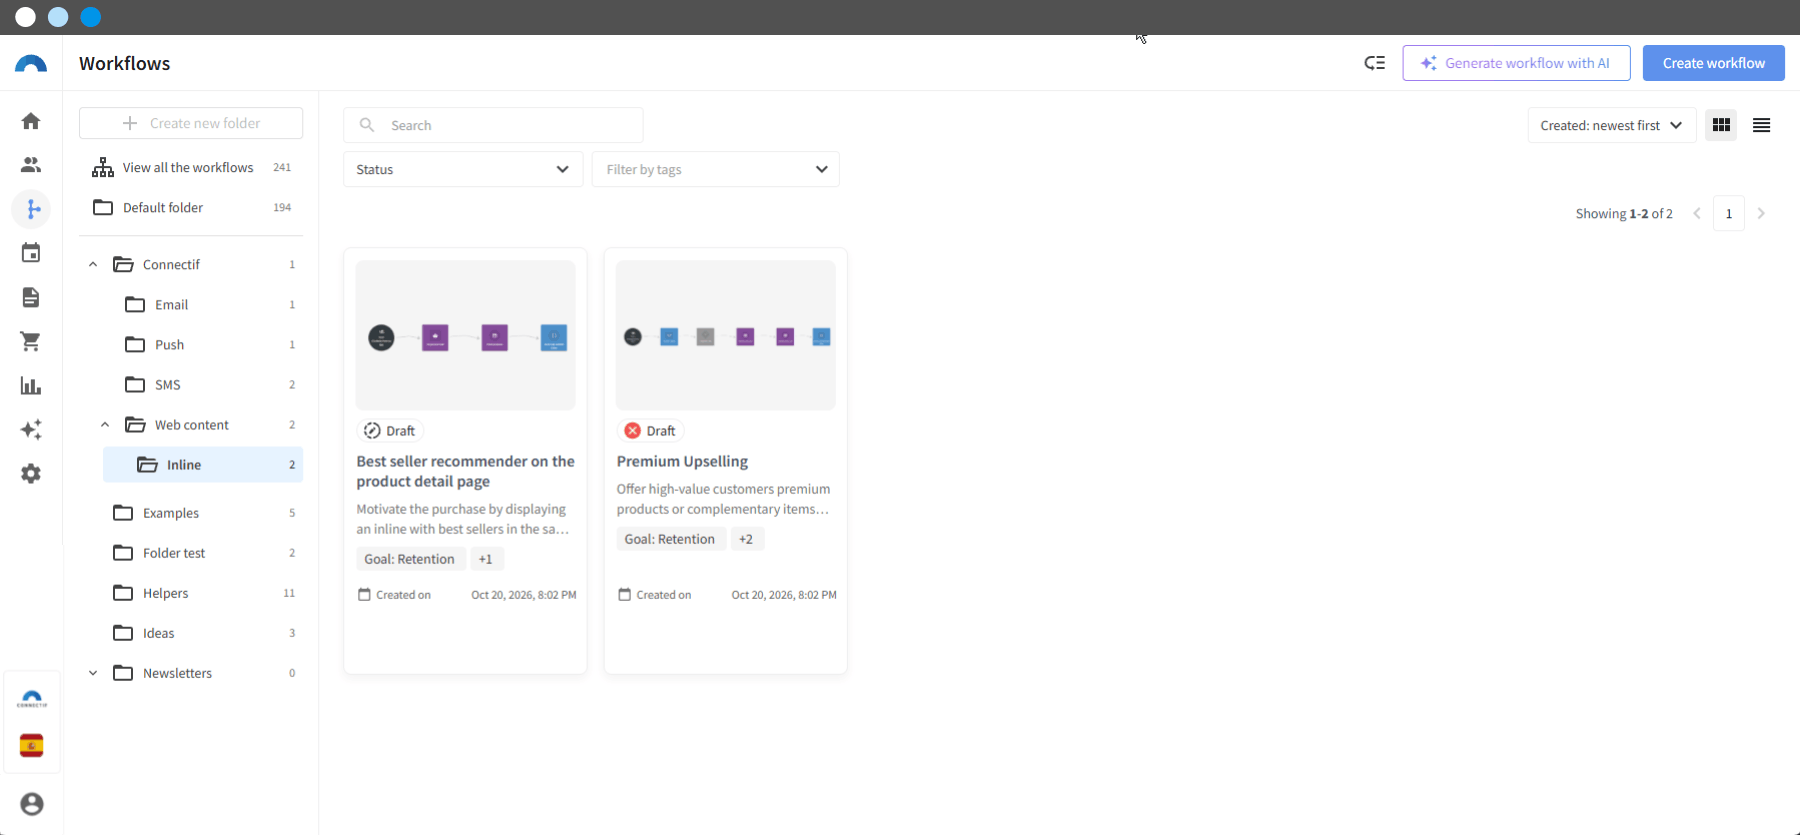Click the Create workflow button
Viewport: 1800px width, 835px height.
[1714, 63]
